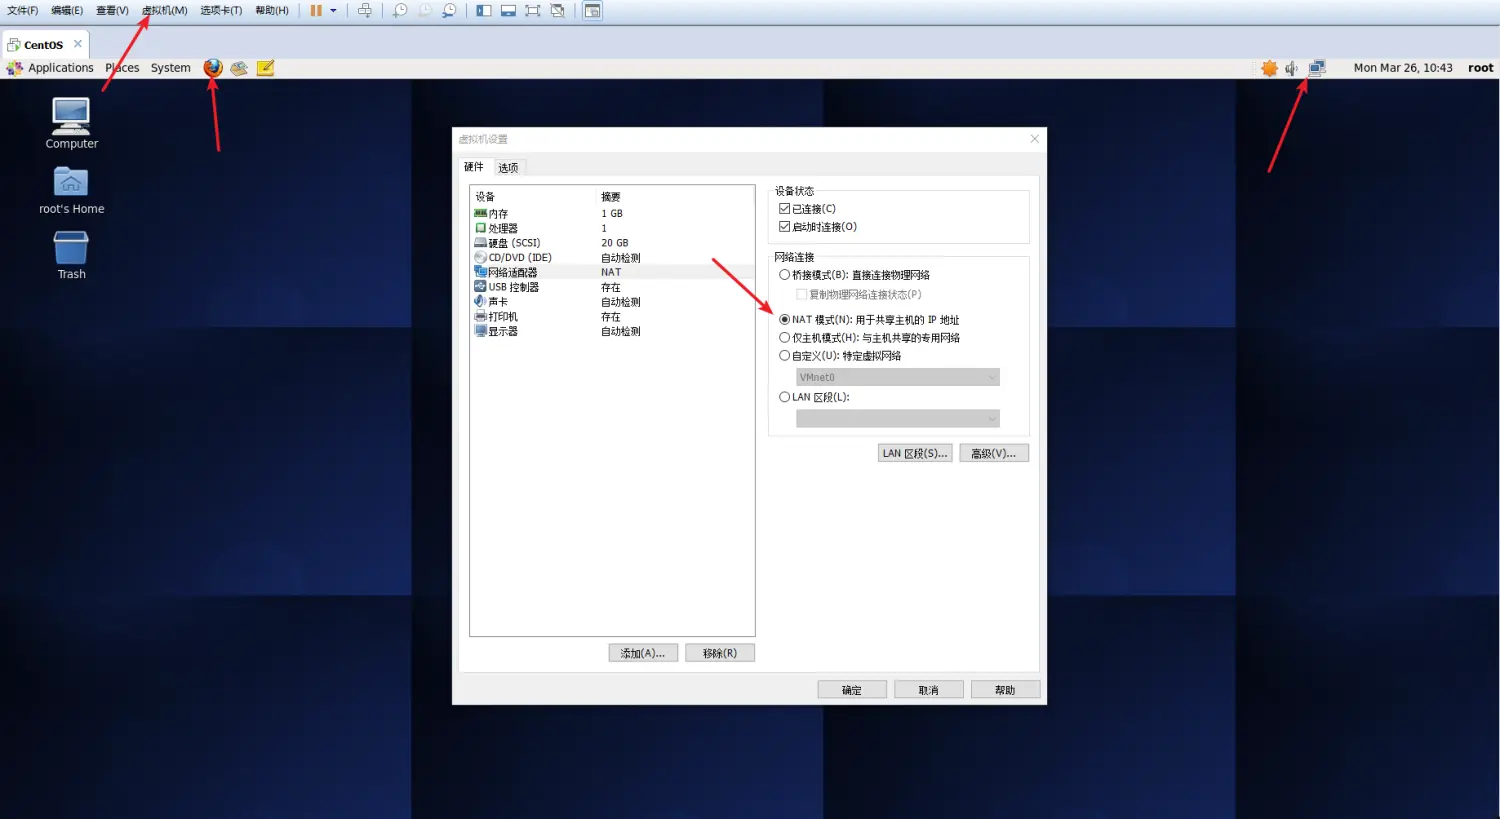Toggle the 已连接(C) checkbox
Image resolution: width=1500 pixels, height=819 pixels.
coord(785,209)
